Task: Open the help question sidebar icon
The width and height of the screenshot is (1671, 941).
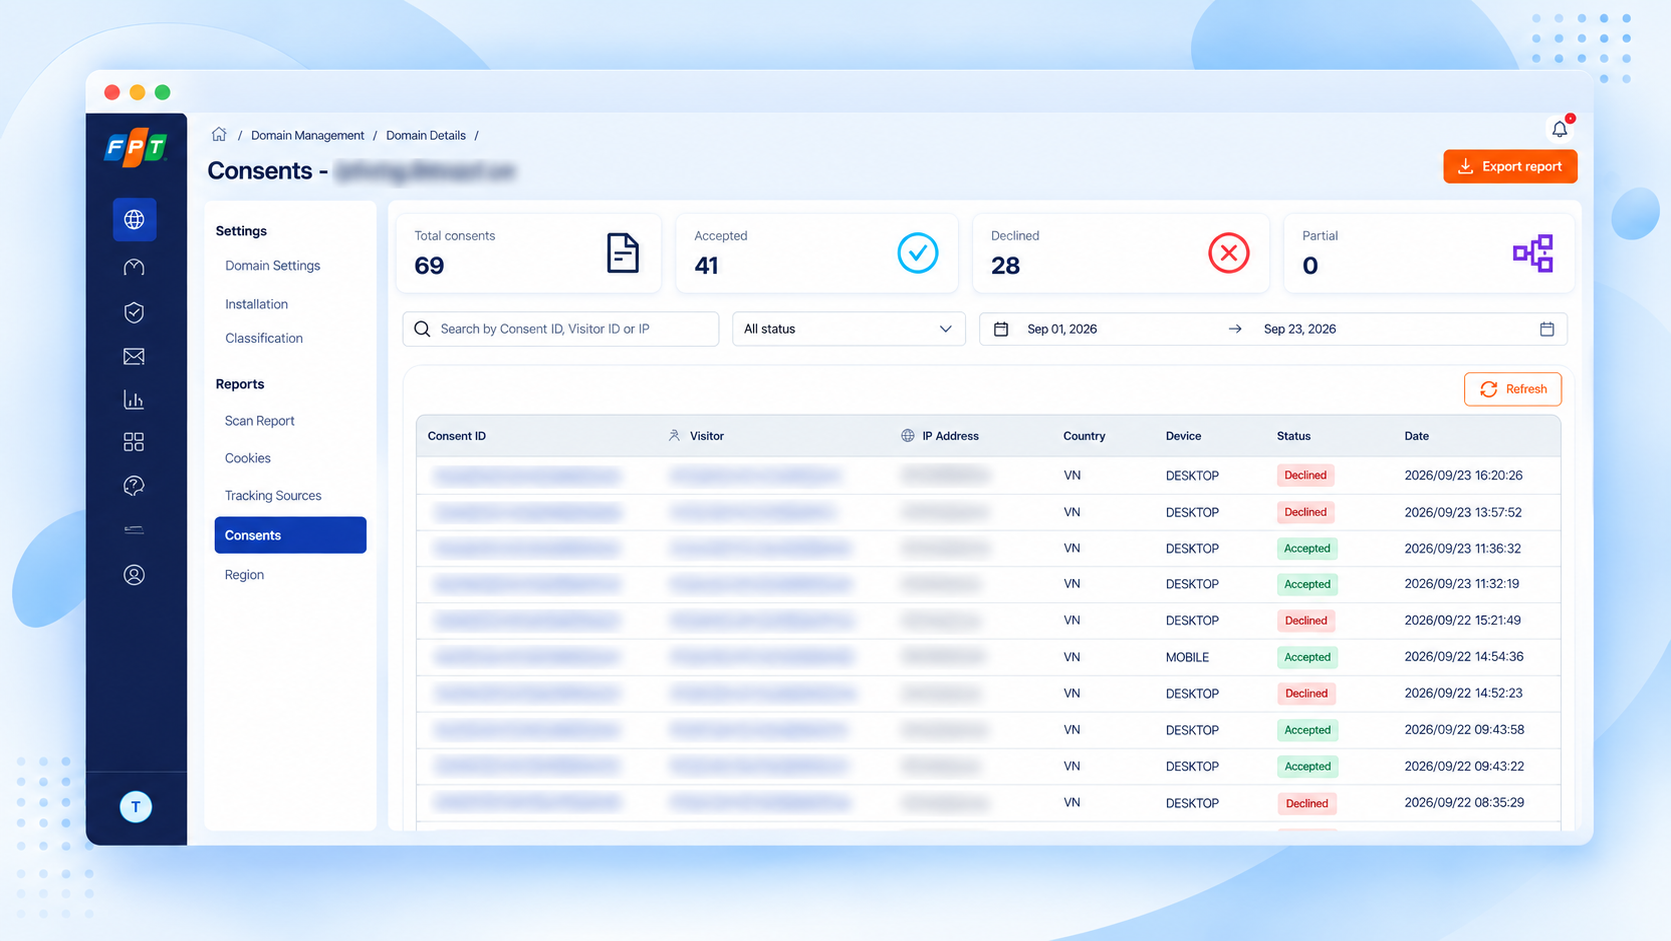Action: [134, 486]
